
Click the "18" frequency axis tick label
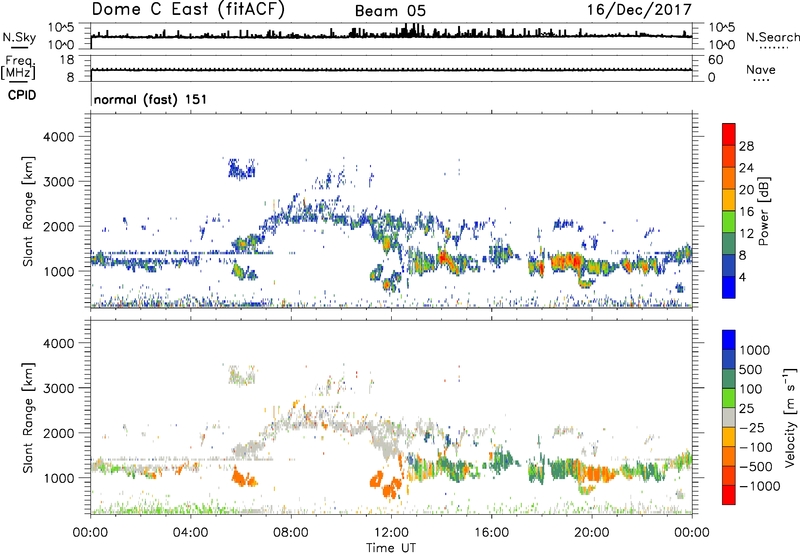(x=67, y=60)
